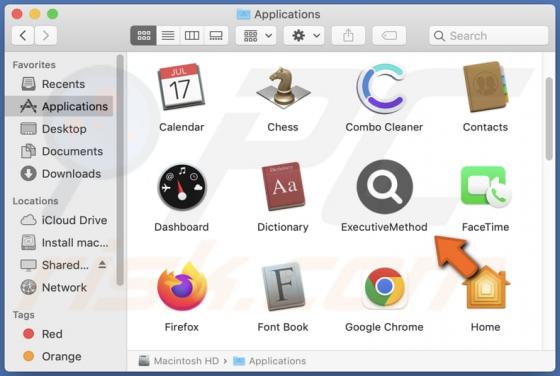
Task: Open Downloads in the sidebar
Action: point(59,174)
